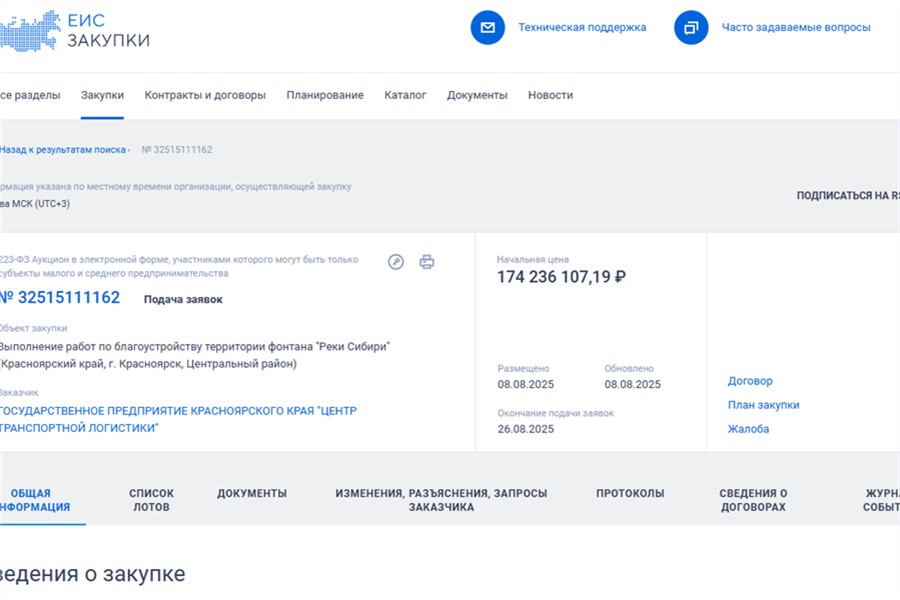
Task: Switch to the Список лотов tab
Action: pyautogui.click(x=151, y=500)
